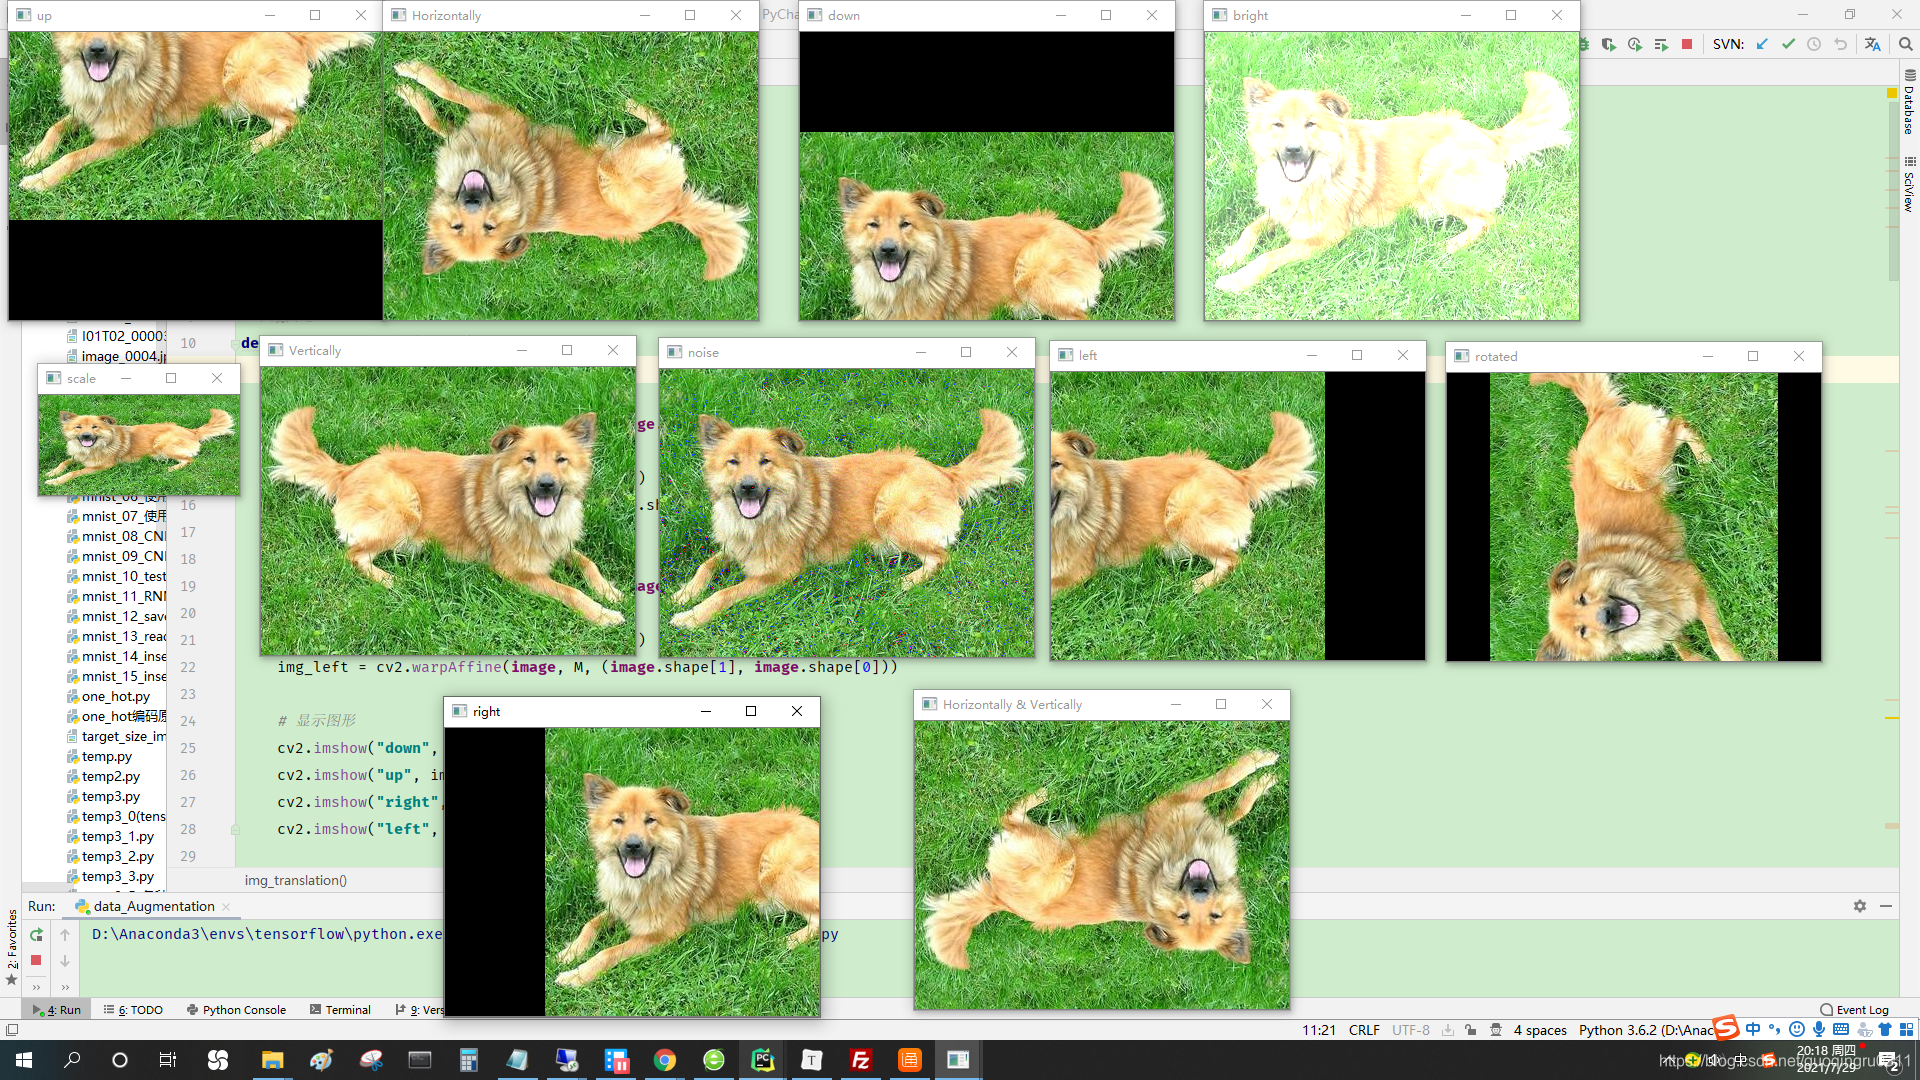Open Search Everywhere magnifier icon
The width and height of the screenshot is (1920, 1080).
(1905, 44)
